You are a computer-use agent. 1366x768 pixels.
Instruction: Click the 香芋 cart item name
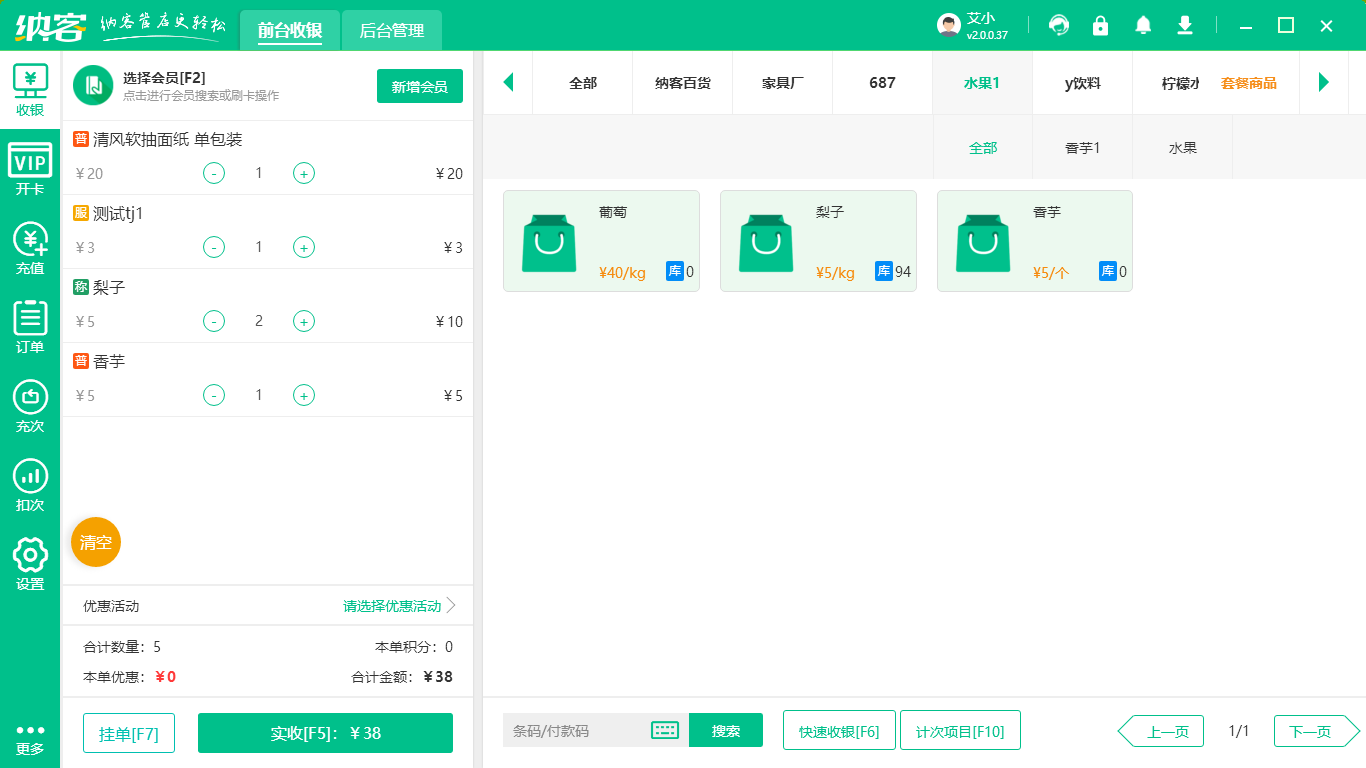(109, 361)
